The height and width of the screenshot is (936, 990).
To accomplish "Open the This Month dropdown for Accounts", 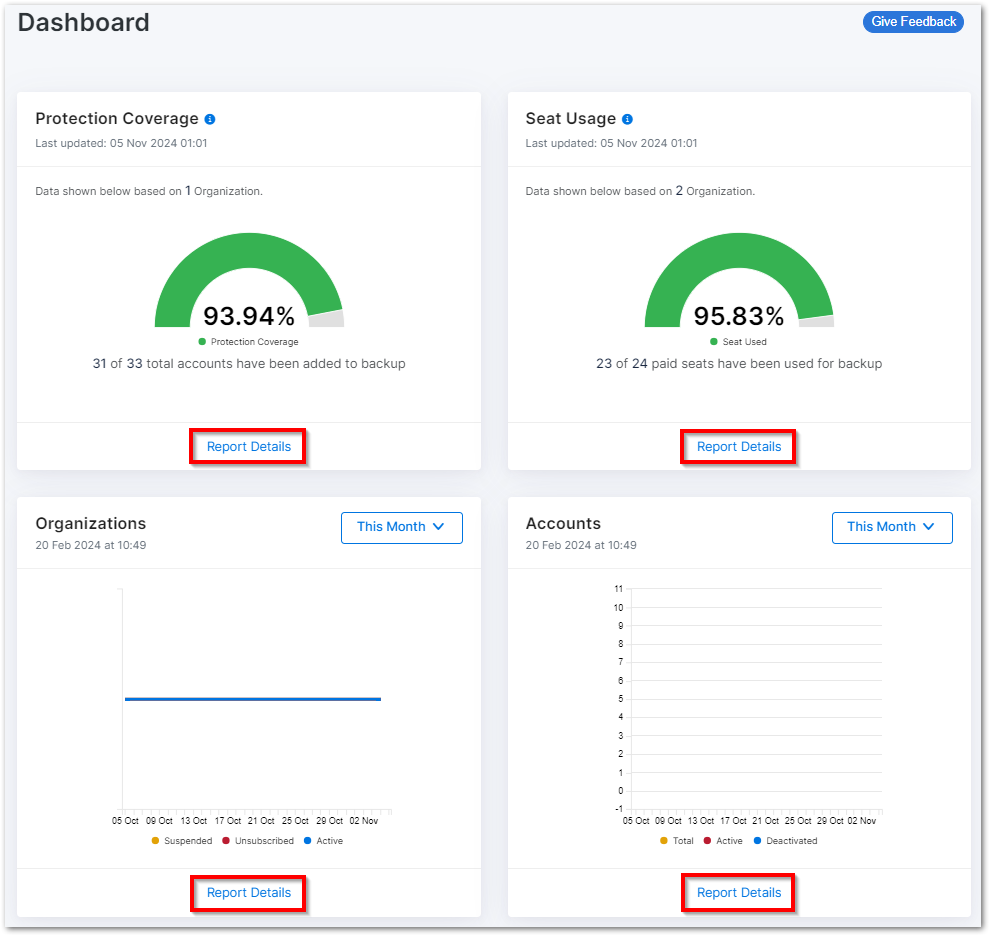I will click(892, 527).
